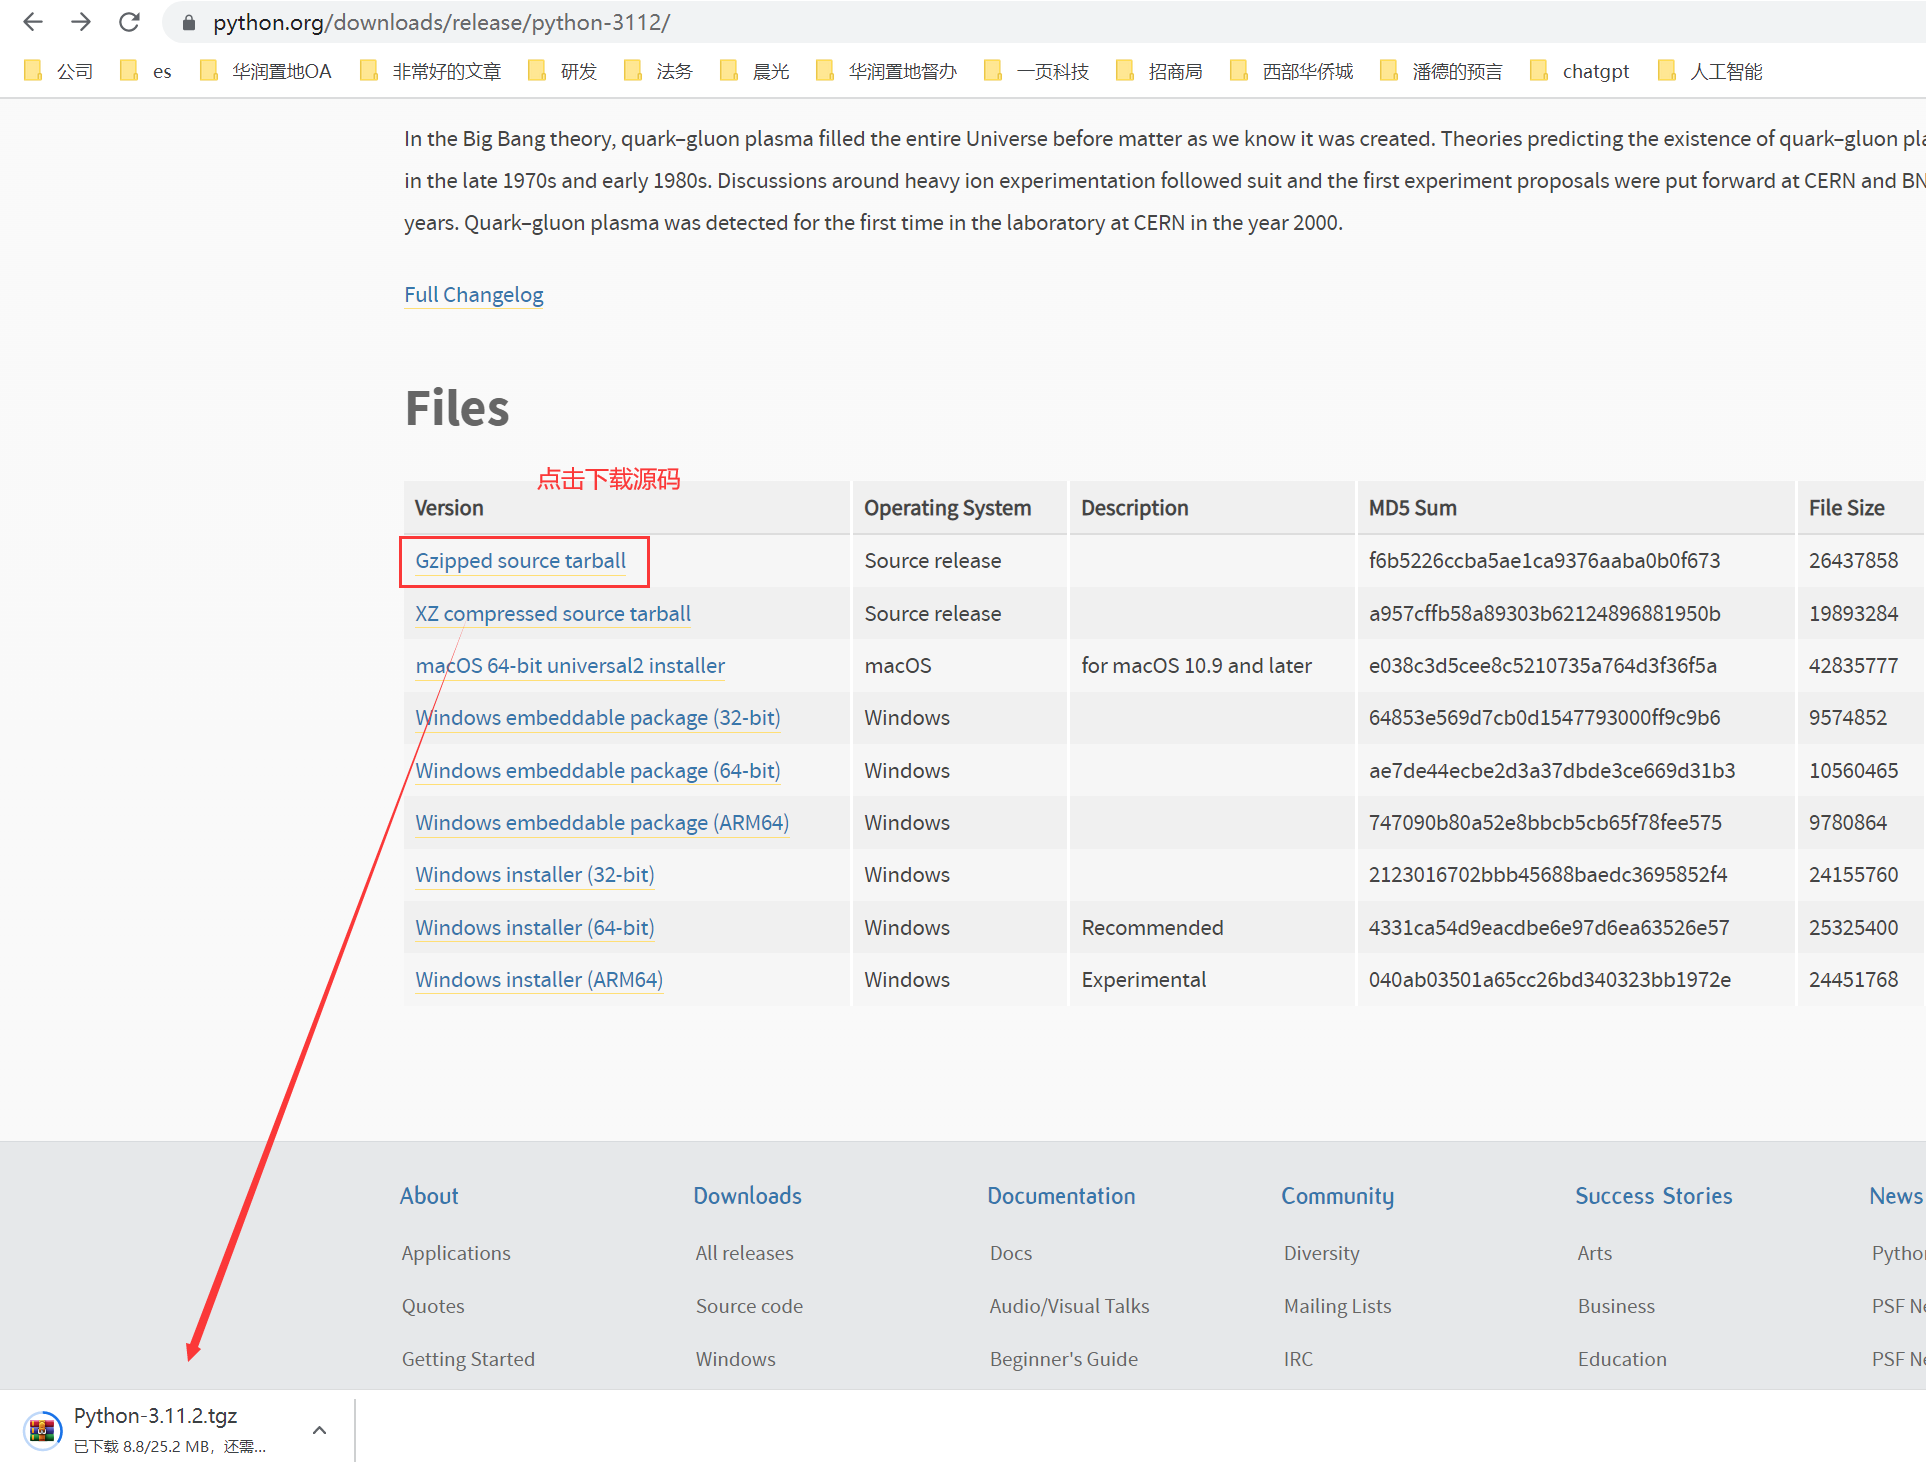Open the 研发 bookmark folder
This screenshot has height=1462, width=1926.
tap(563, 71)
